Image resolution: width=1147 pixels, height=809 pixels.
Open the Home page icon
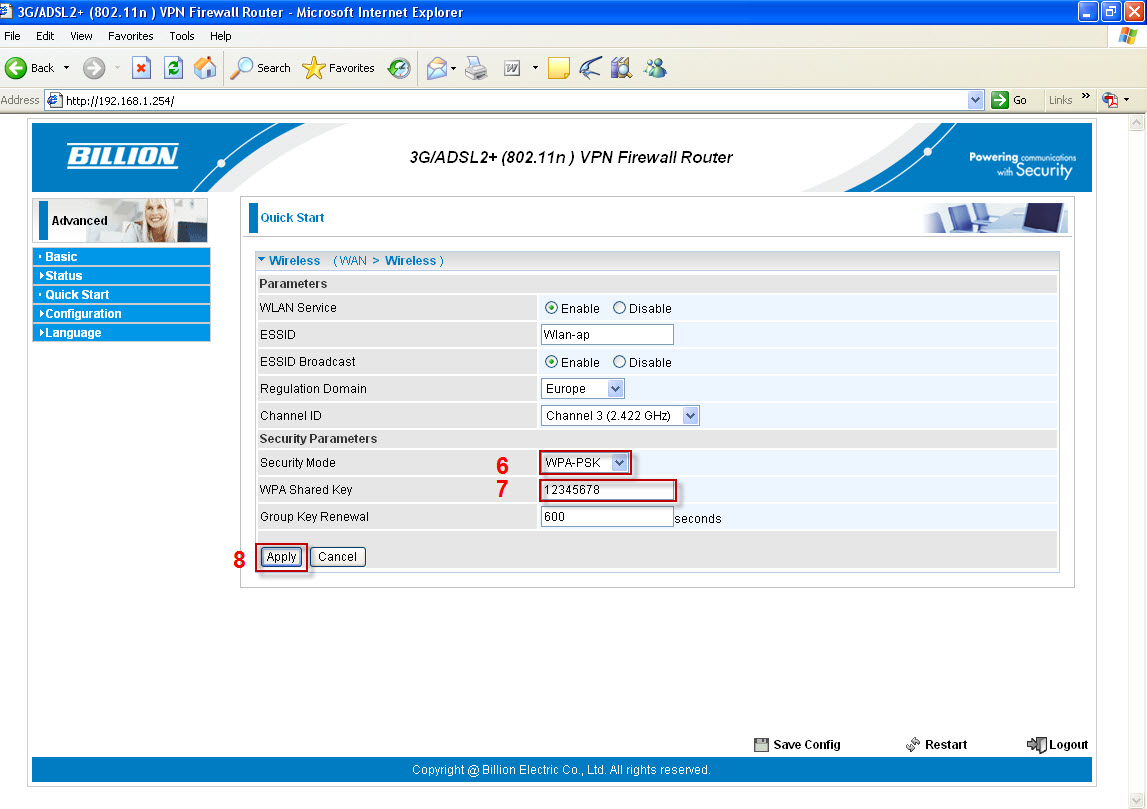pyautogui.click(x=205, y=68)
